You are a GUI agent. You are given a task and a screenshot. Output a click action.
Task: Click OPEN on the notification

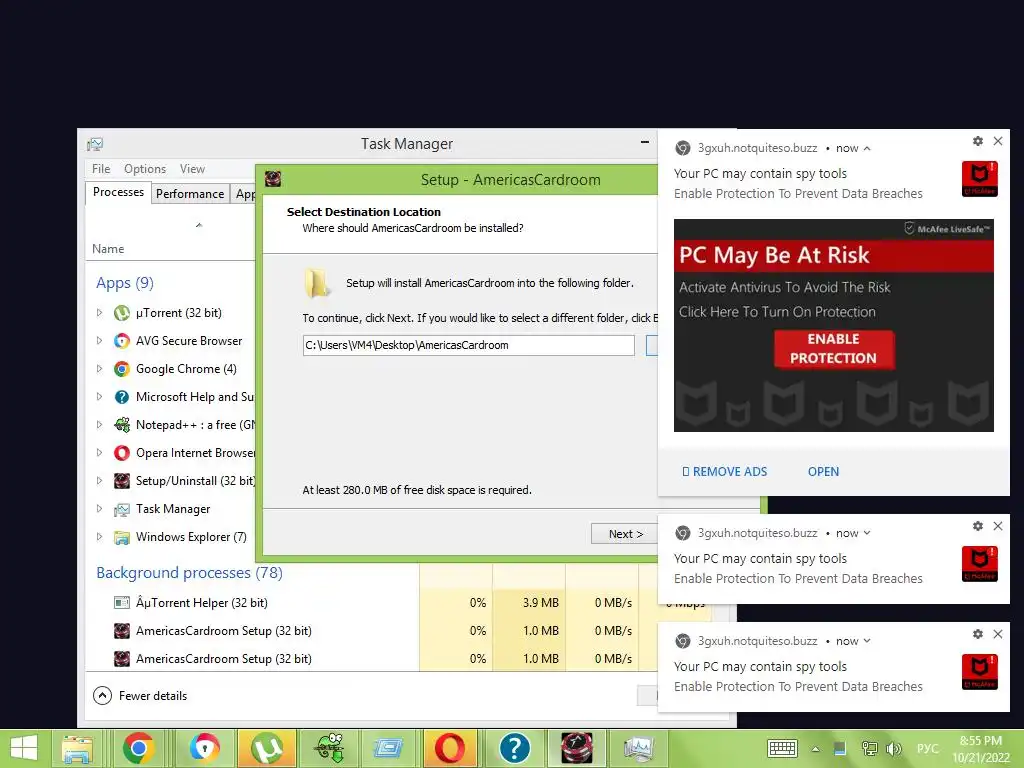click(823, 472)
